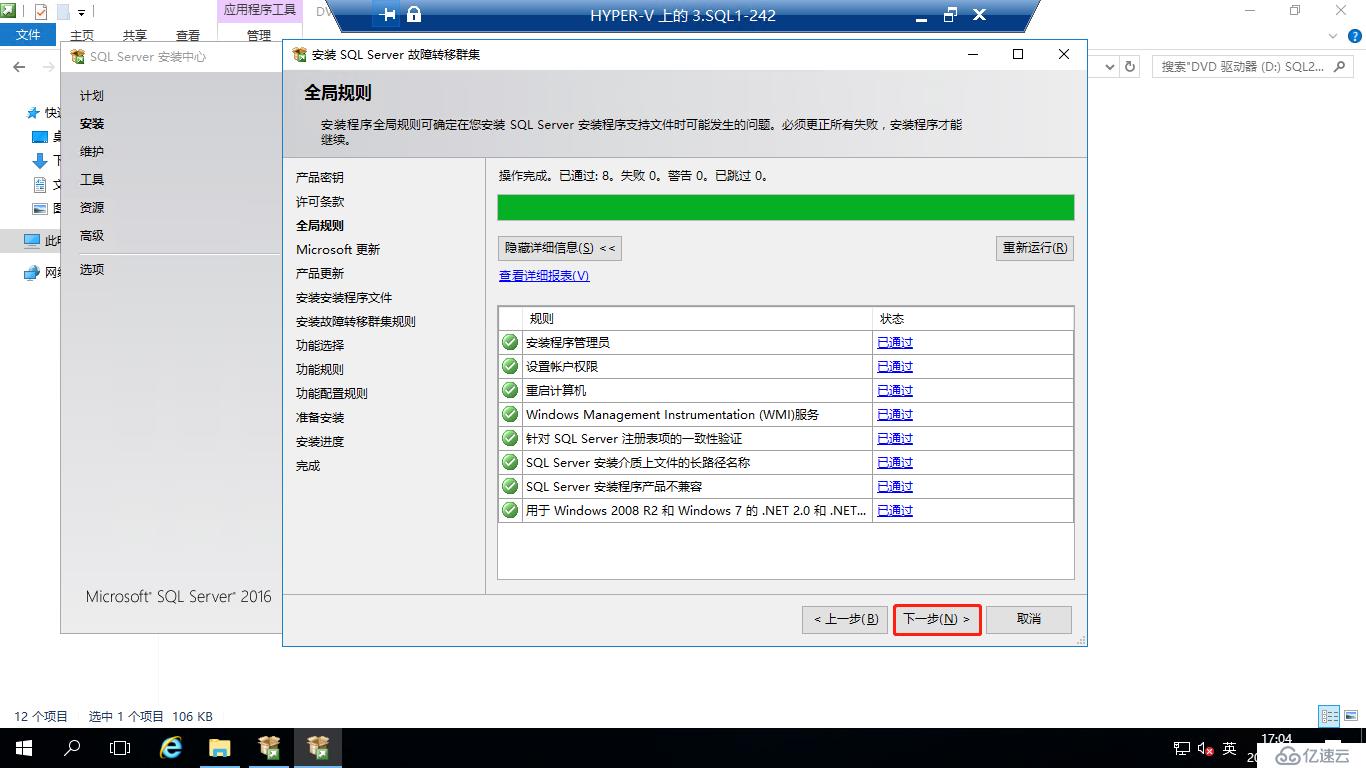
Task: Open taskbar search
Action: tap(72, 748)
